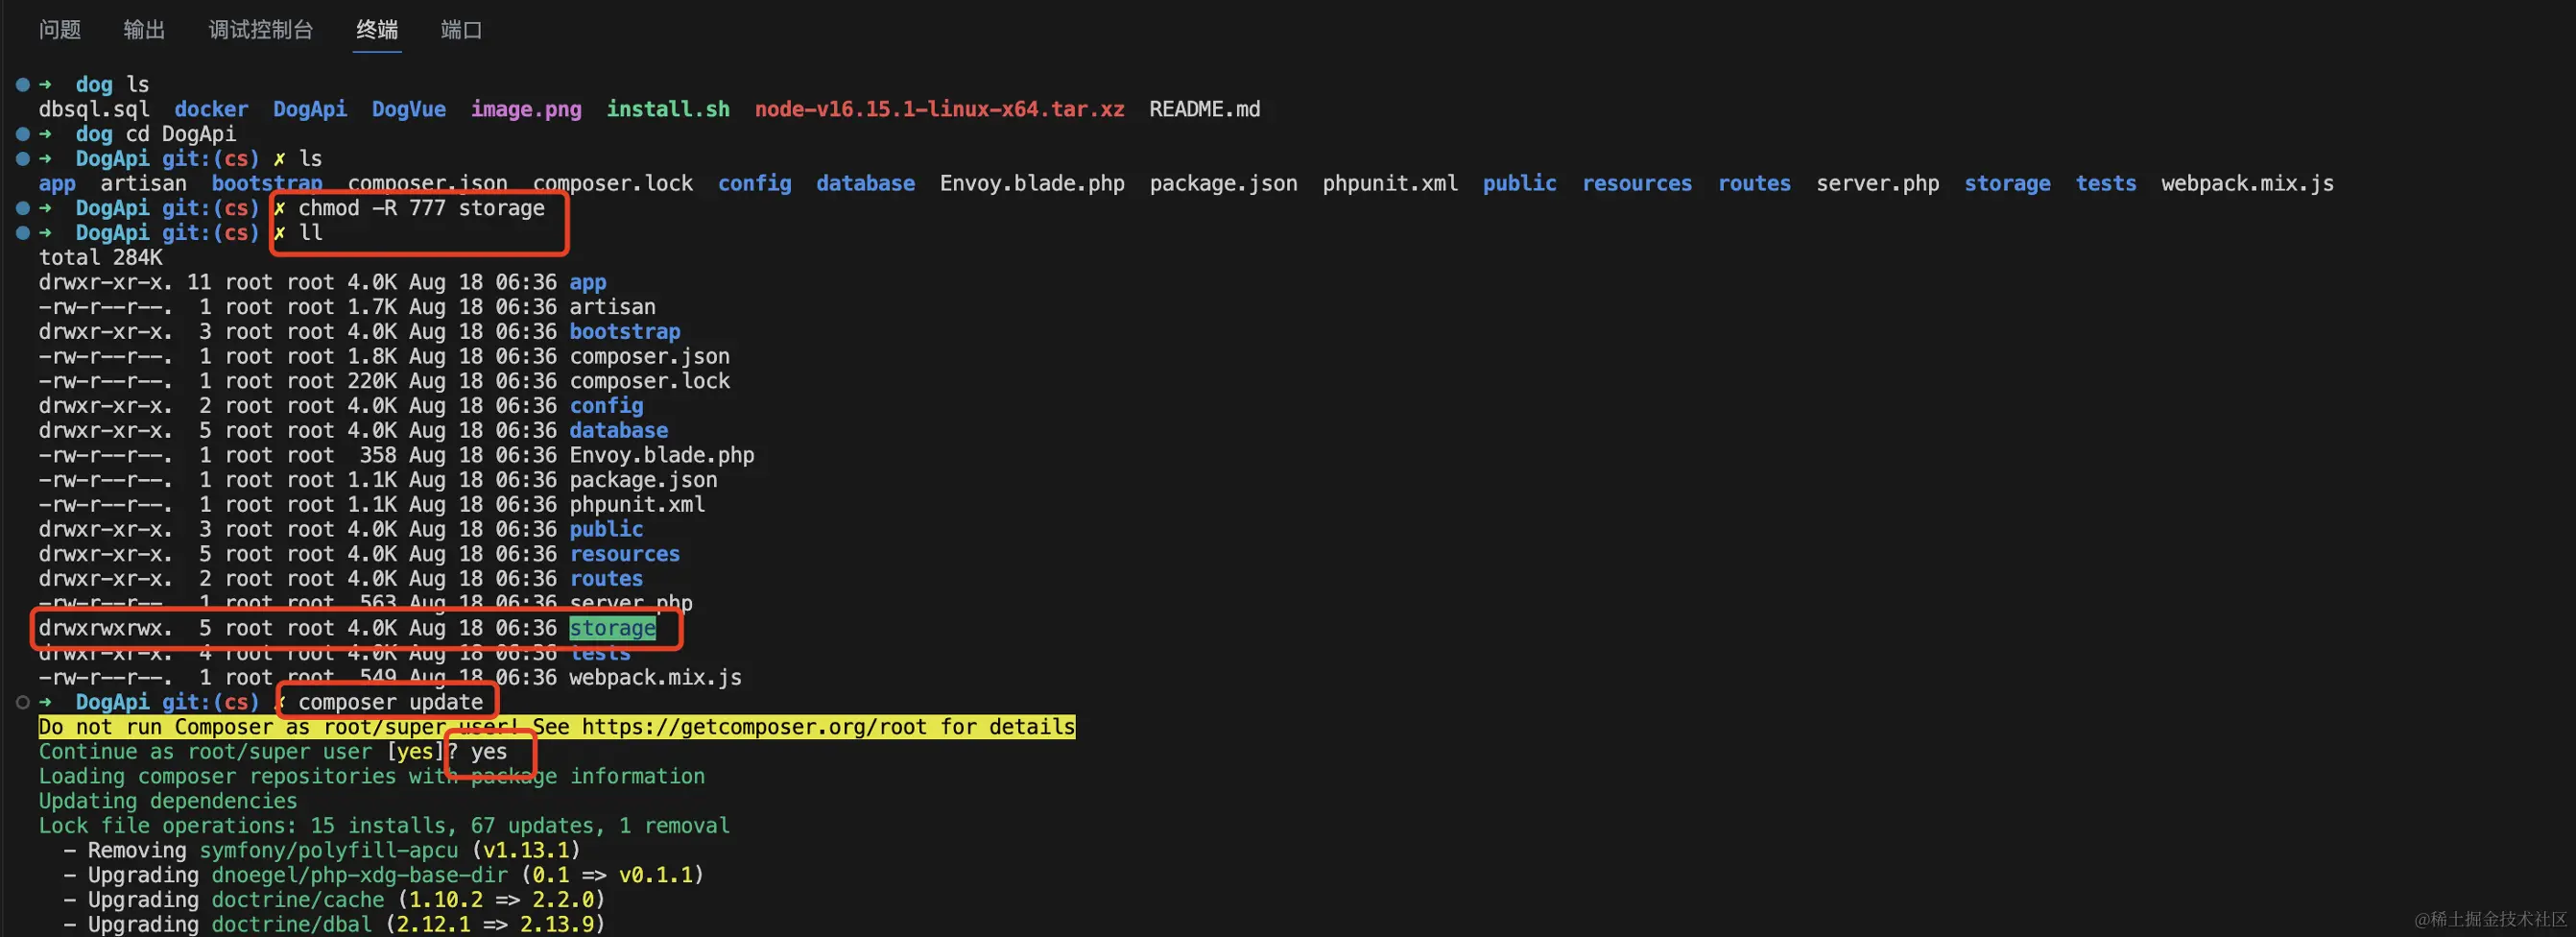Click the hollow circle beside "composer update"
The image size is (2576, 937).
click(23, 702)
